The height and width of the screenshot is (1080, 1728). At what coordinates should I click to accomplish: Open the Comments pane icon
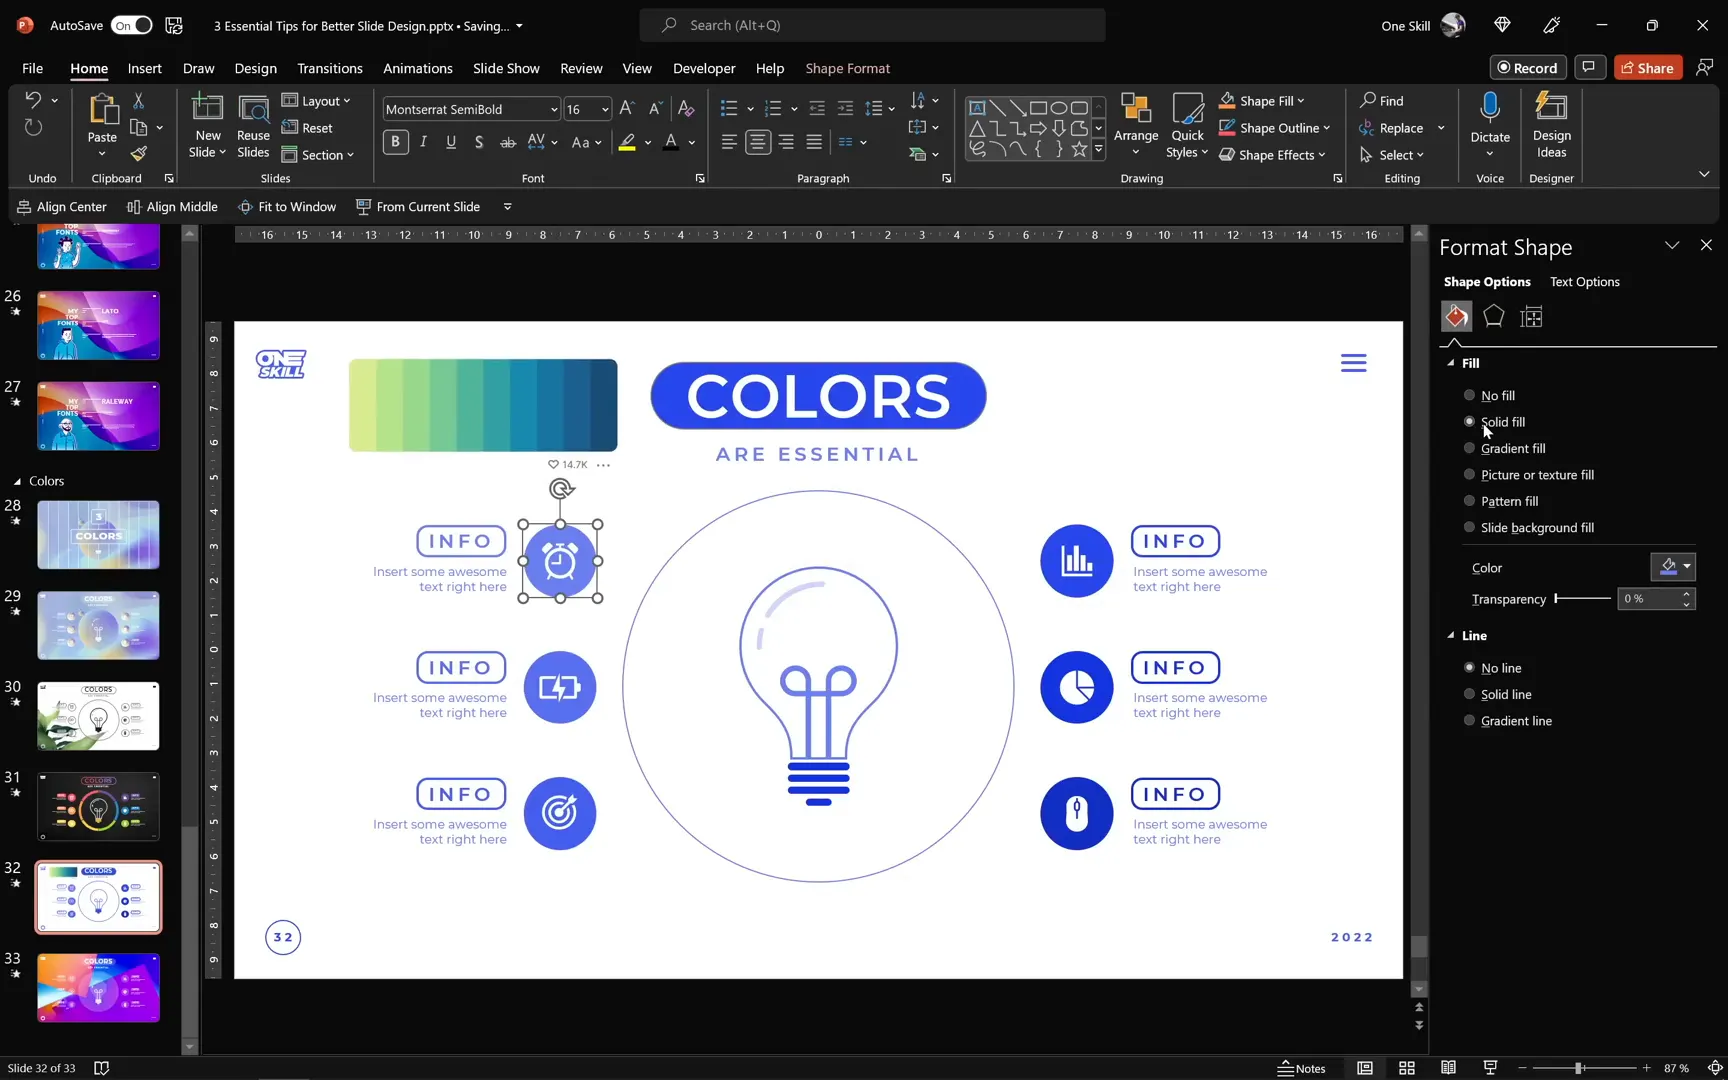[x=1588, y=67]
